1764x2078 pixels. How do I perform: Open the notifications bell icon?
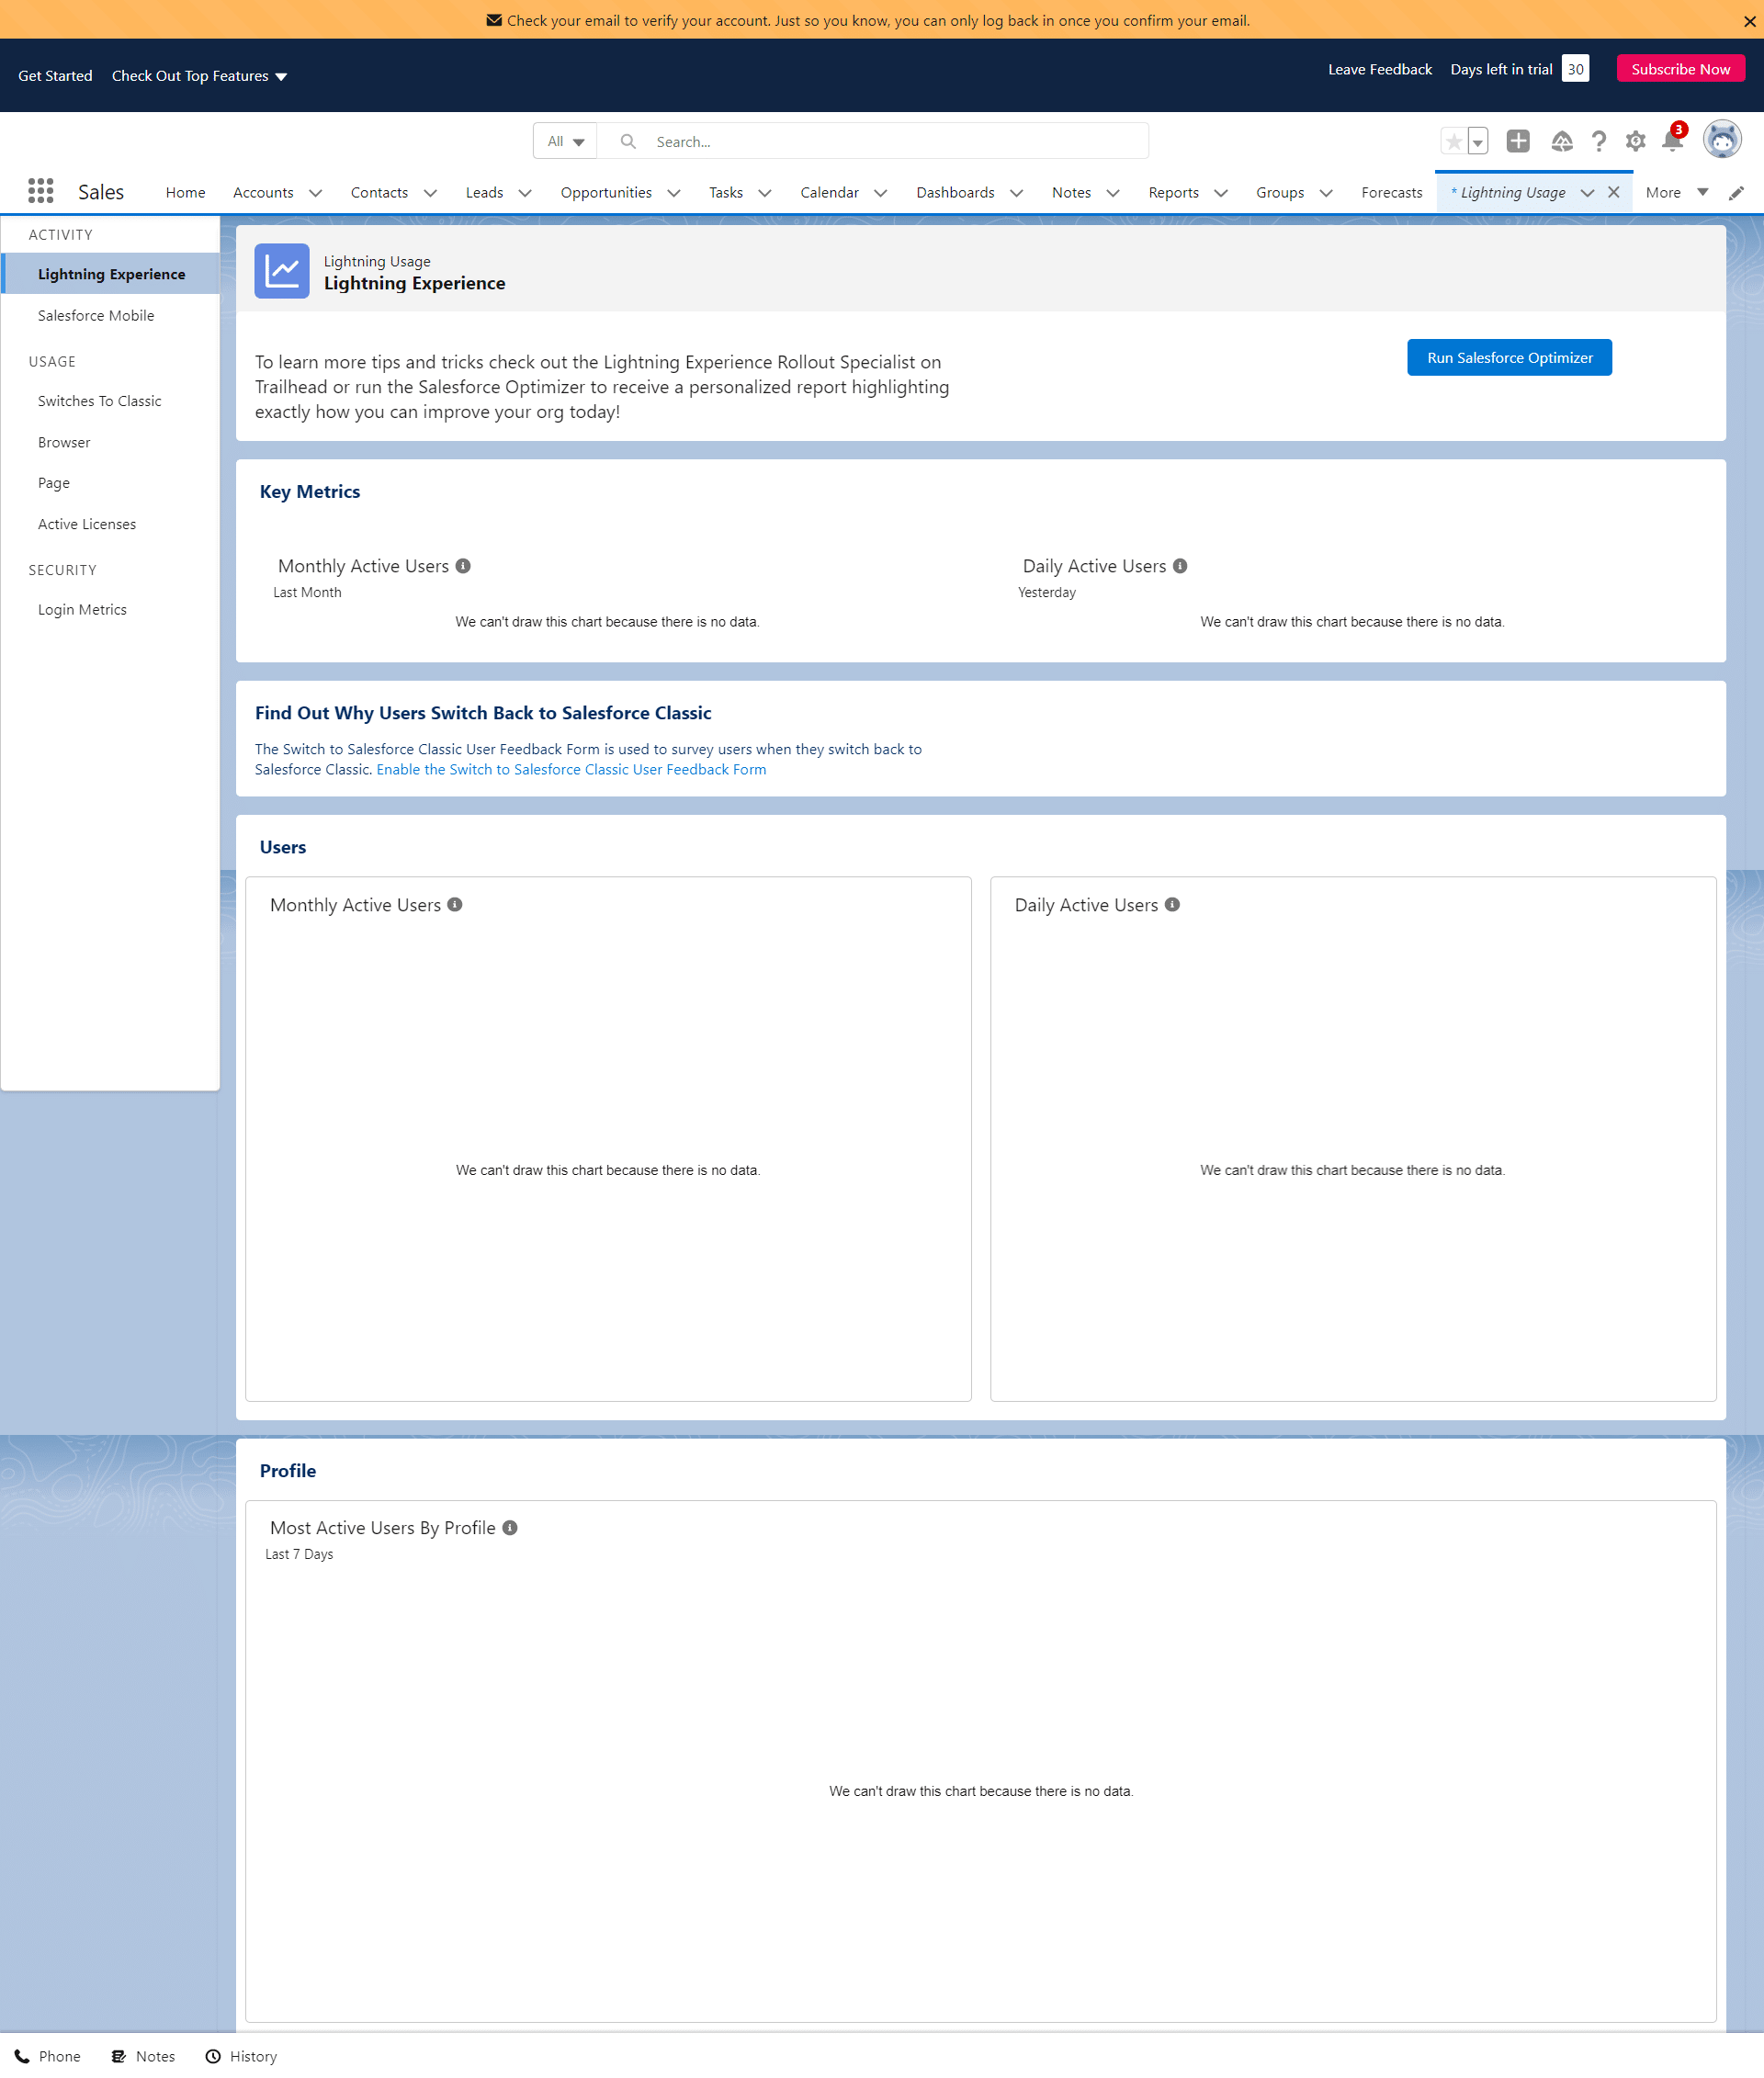click(x=1672, y=141)
